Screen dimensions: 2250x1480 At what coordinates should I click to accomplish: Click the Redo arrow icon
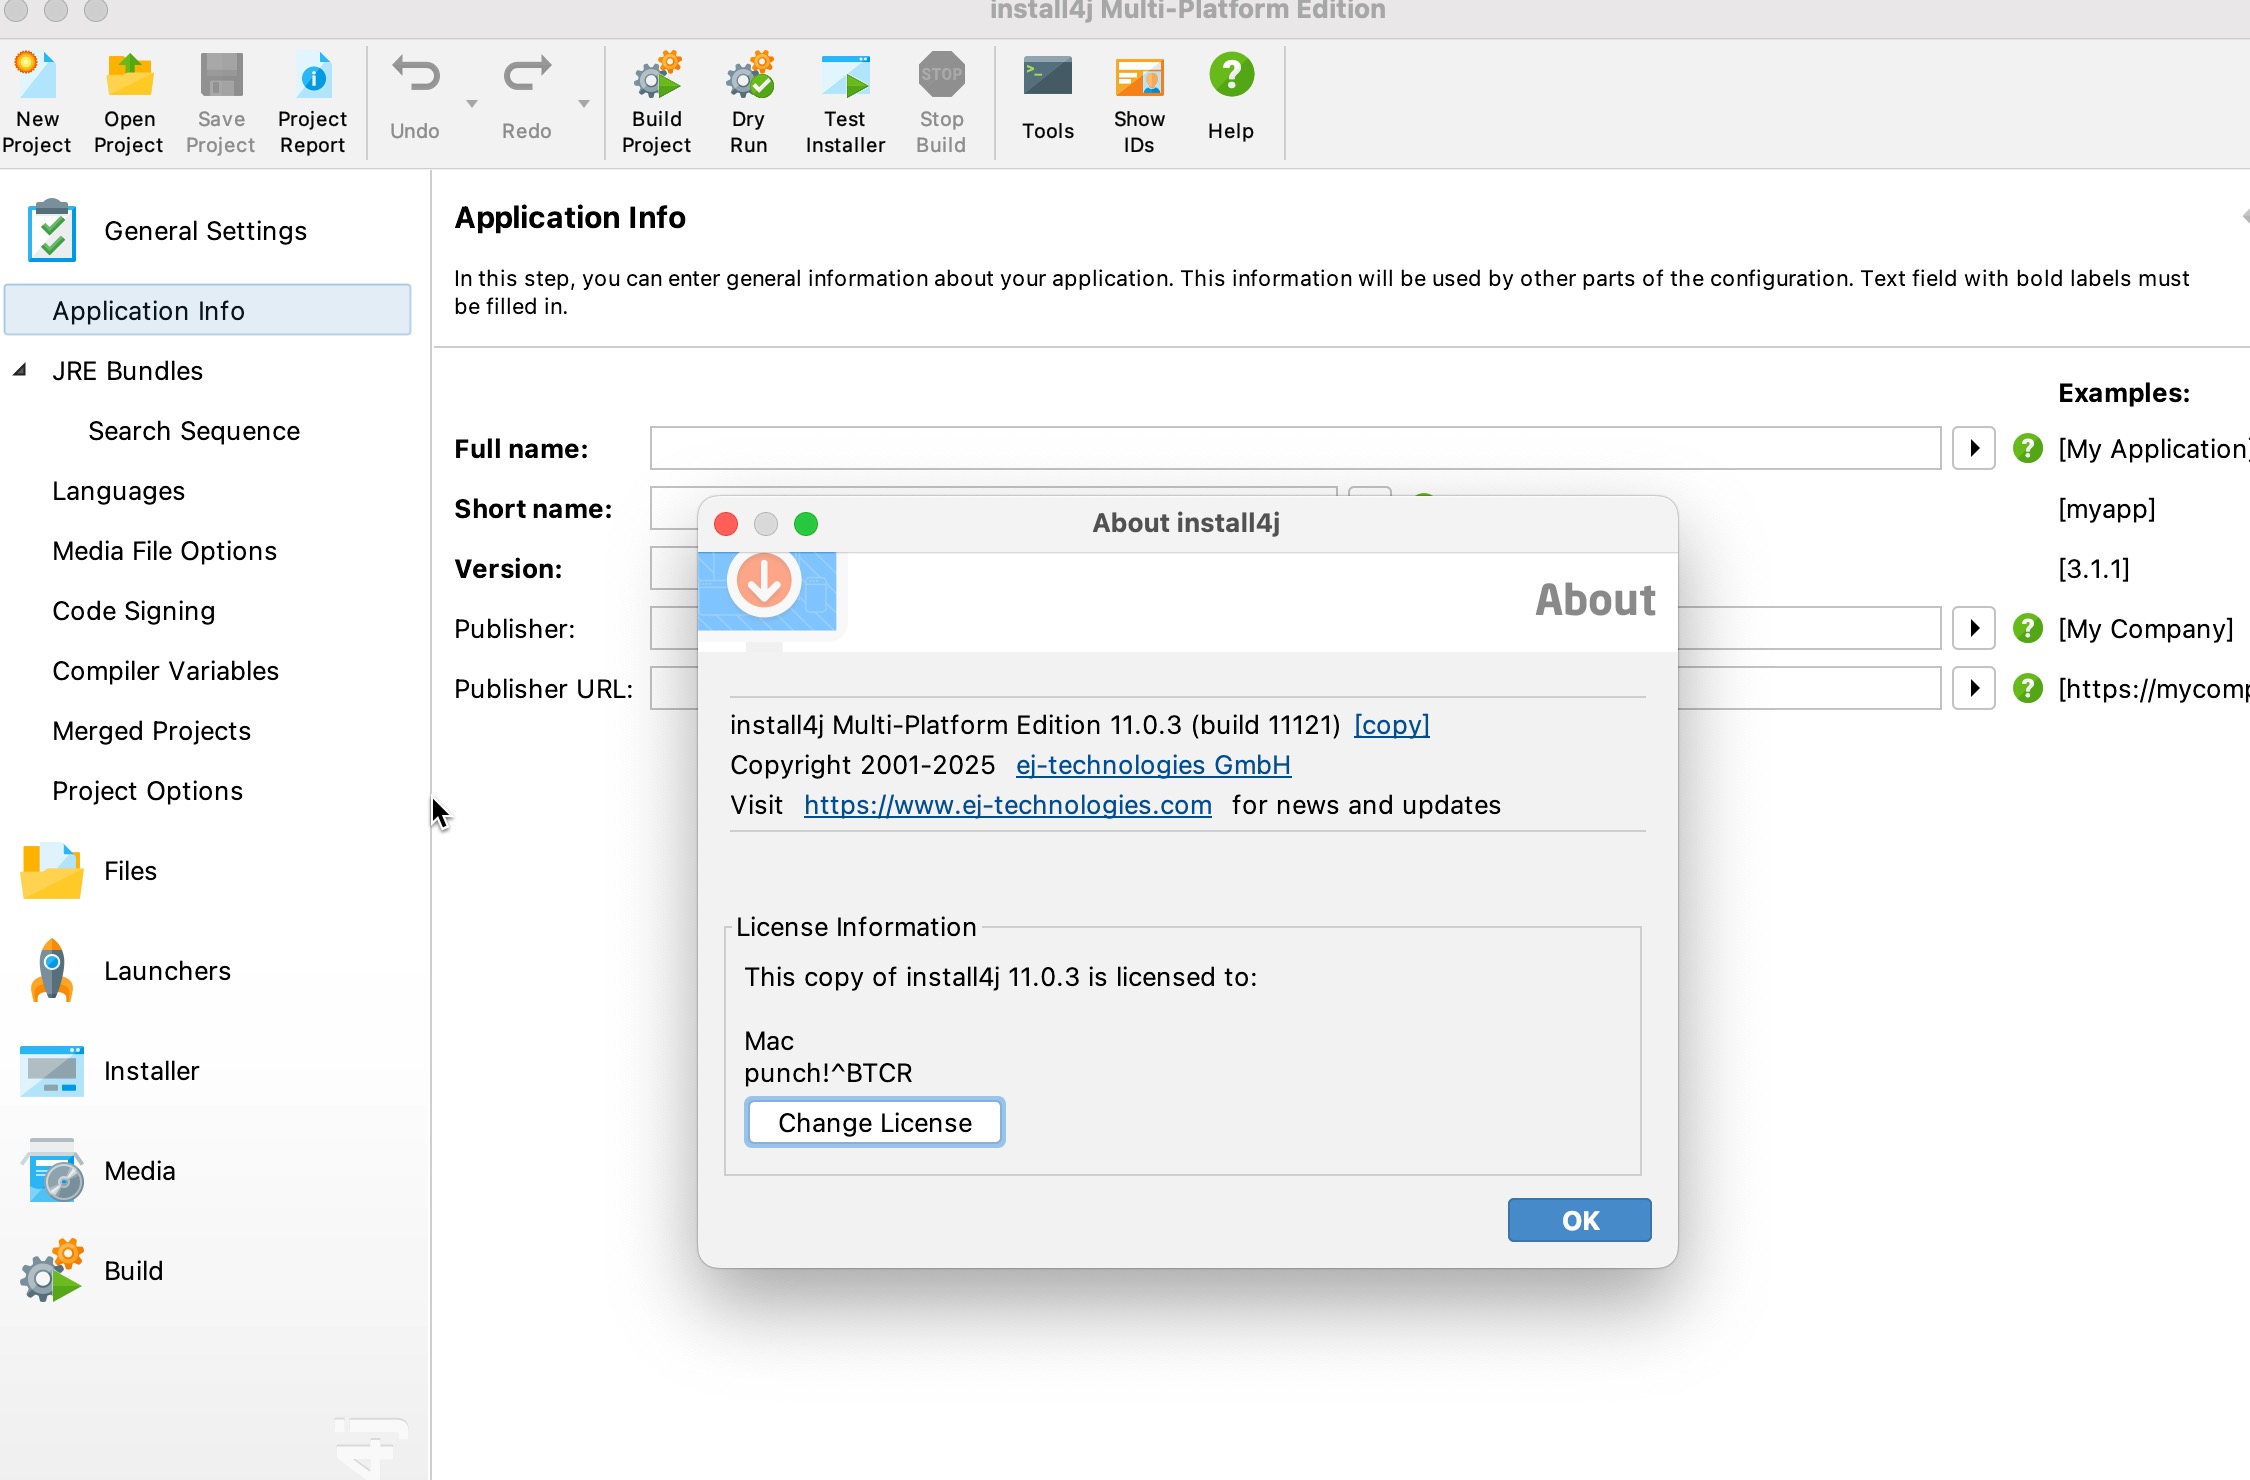pyautogui.click(x=527, y=76)
